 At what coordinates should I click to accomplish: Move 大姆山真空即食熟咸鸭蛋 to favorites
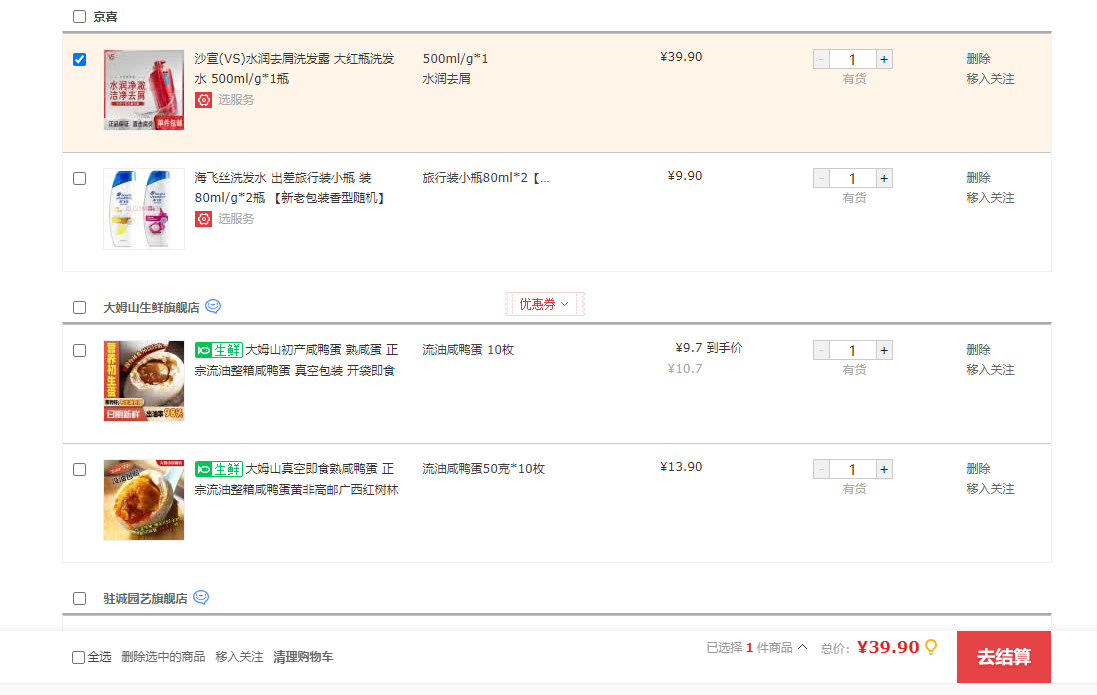point(990,489)
